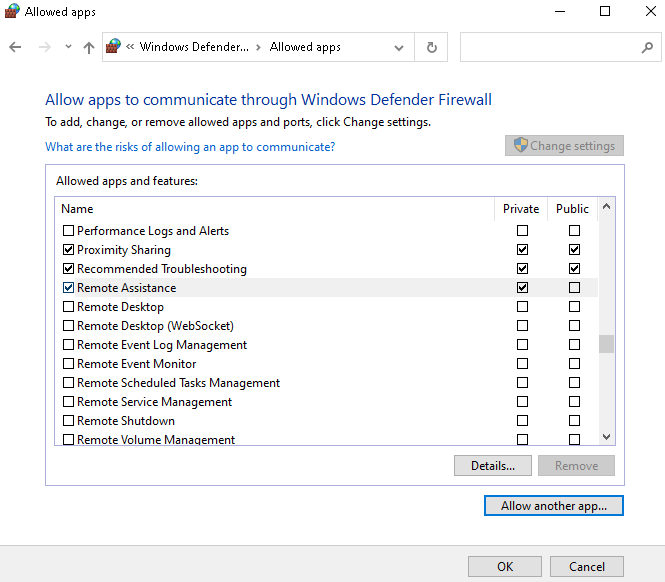Enable Remote Event Log Management checkbox
The height and width of the screenshot is (582, 665).
pyautogui.click(x=68, y=344)
